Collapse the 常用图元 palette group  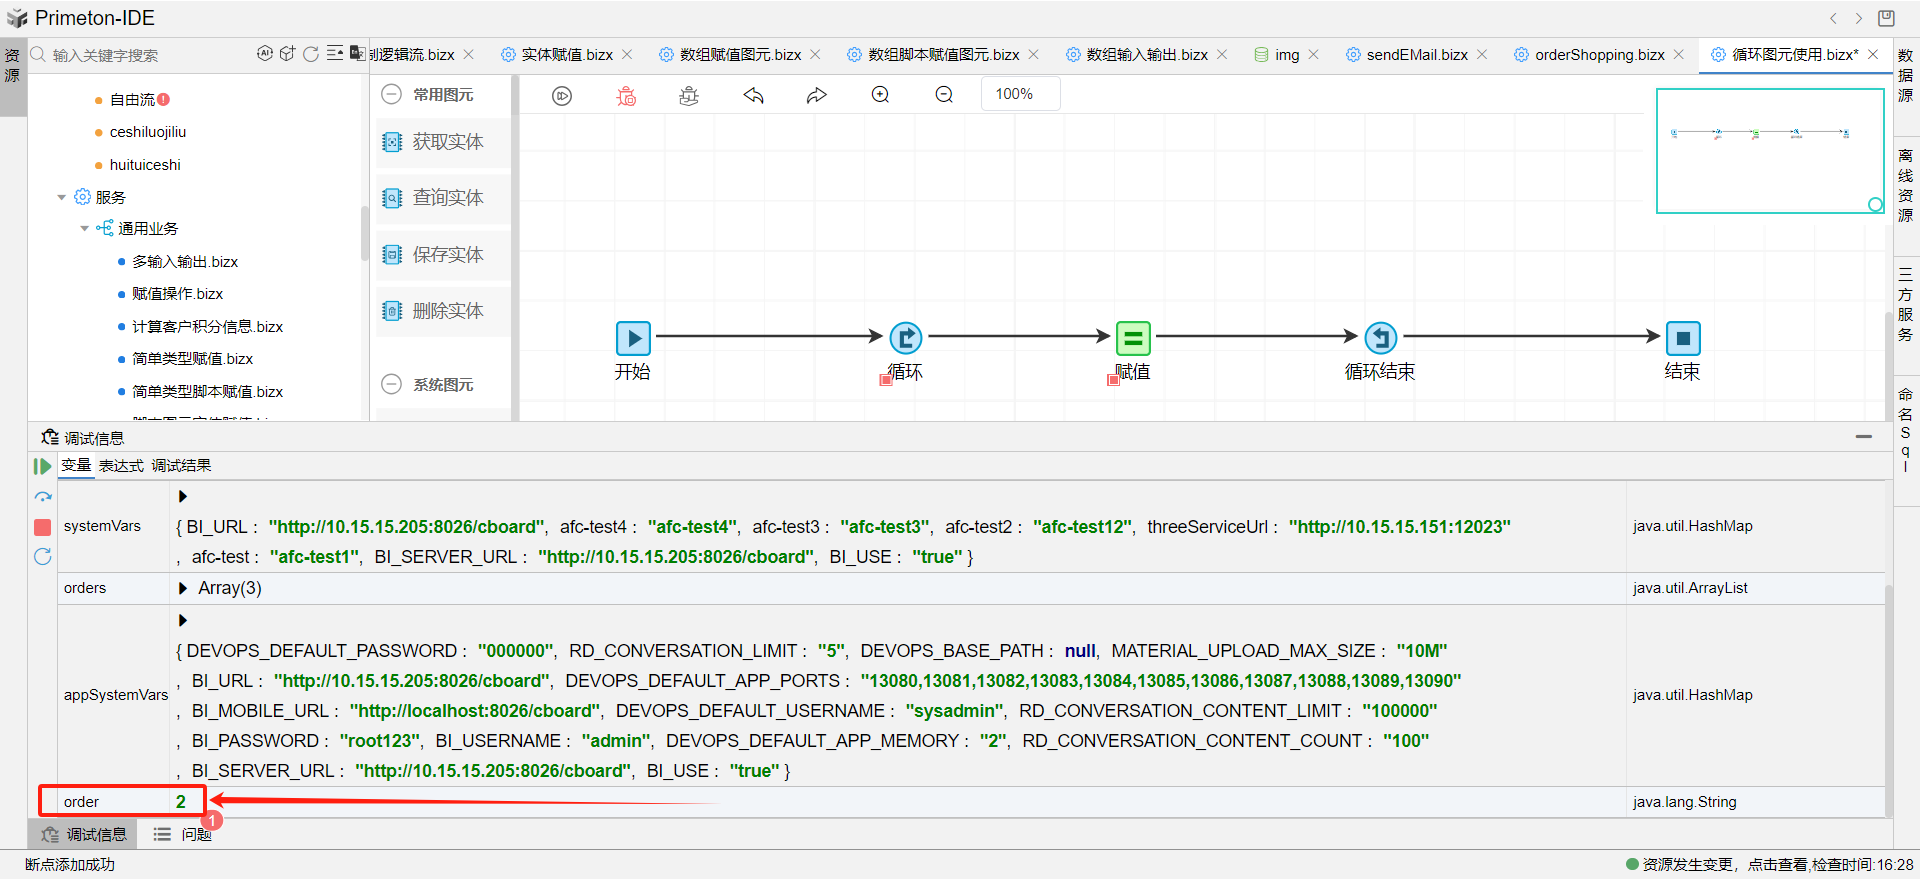tap(392, 95)
